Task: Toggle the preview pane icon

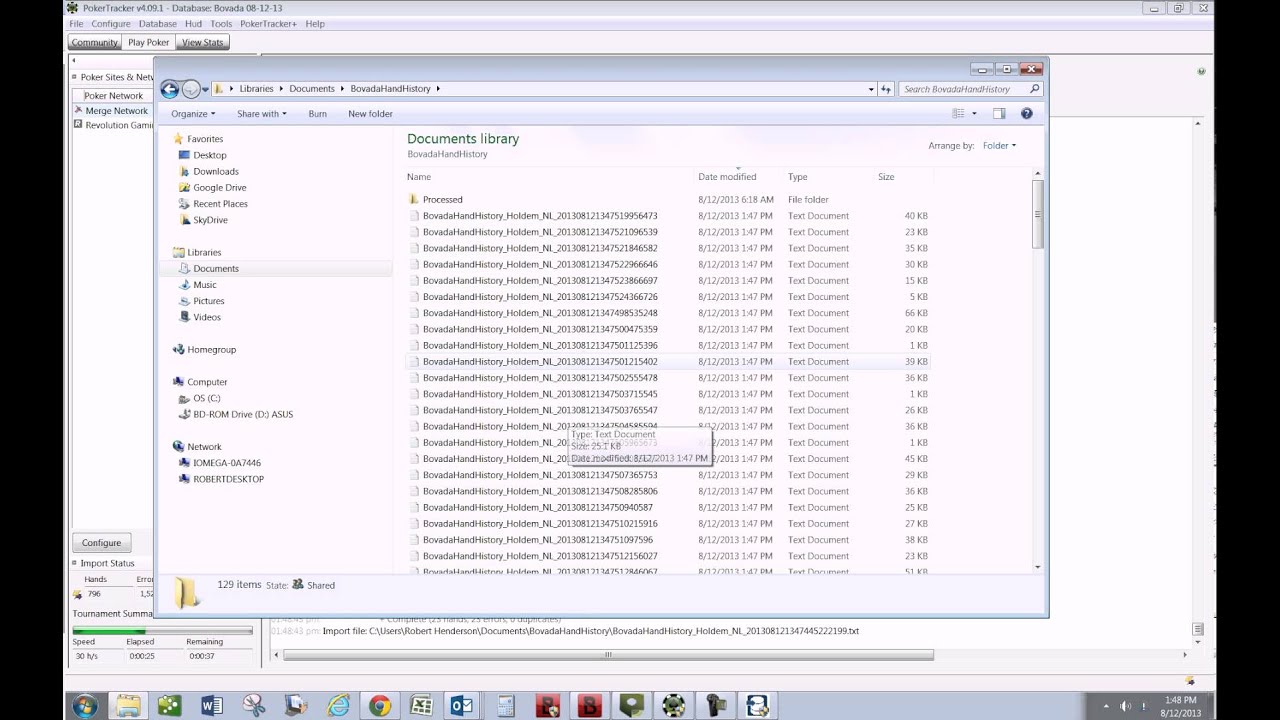Action: pyautogui.click(x=998, y=114)
